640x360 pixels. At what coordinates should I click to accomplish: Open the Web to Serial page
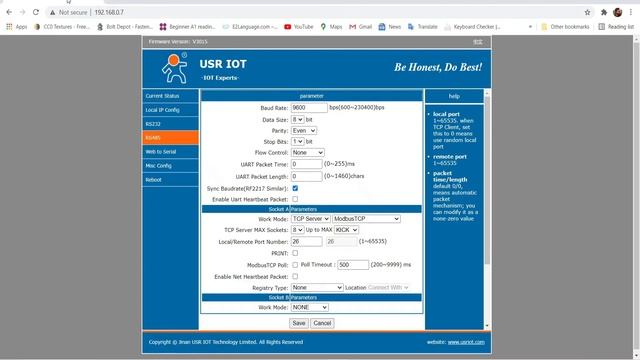coord(171,152)
